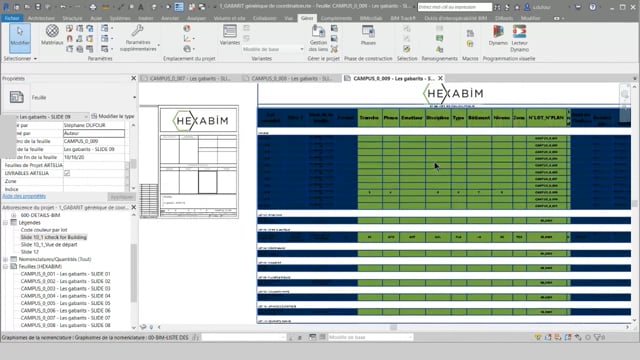Collapse the Légendes tree node

(x=6, y=222)
